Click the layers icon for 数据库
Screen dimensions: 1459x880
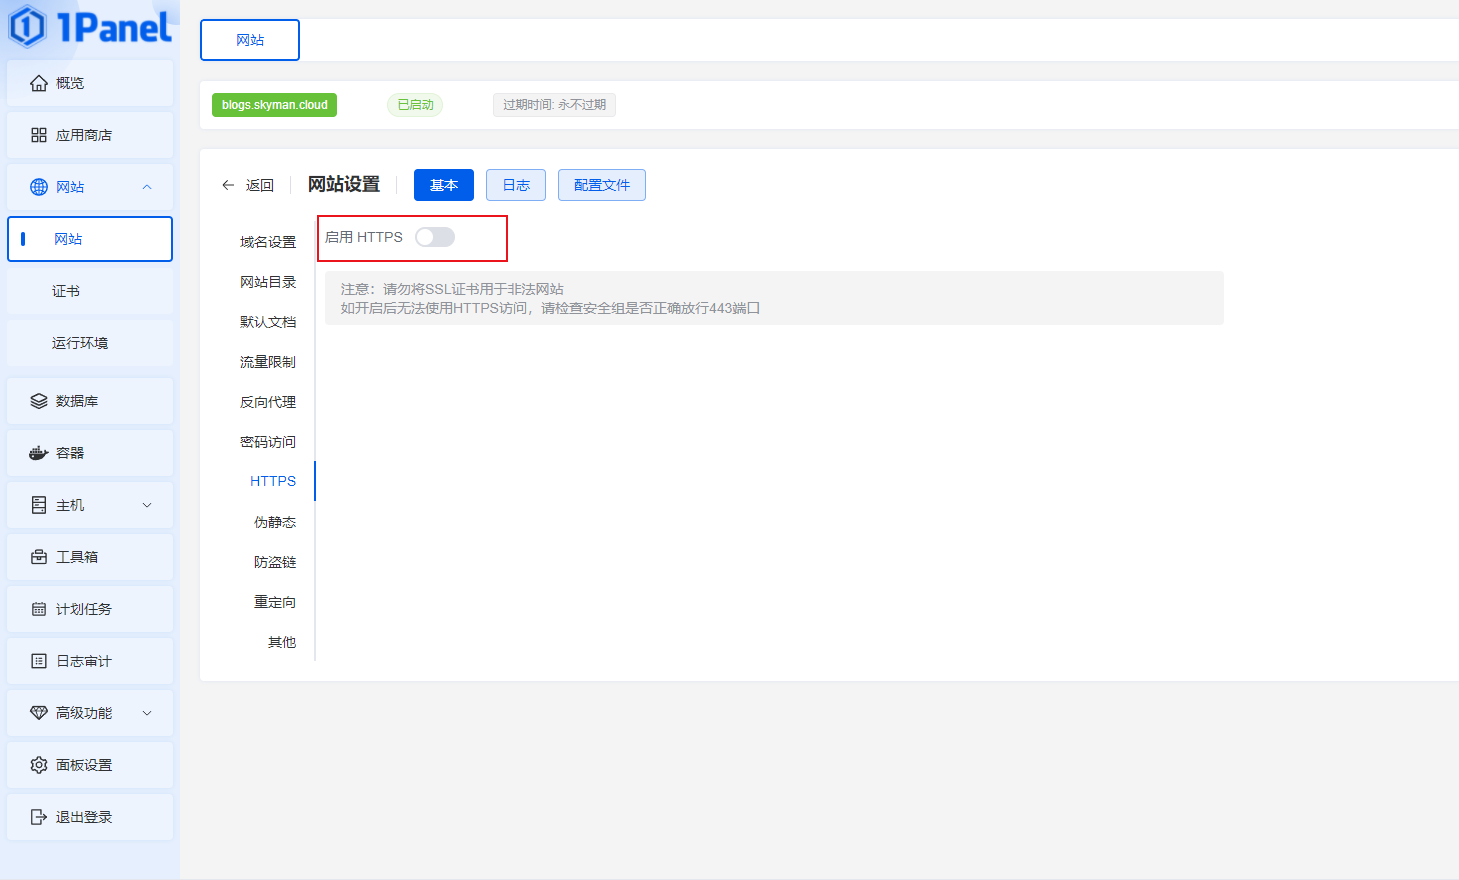point(39,401)
